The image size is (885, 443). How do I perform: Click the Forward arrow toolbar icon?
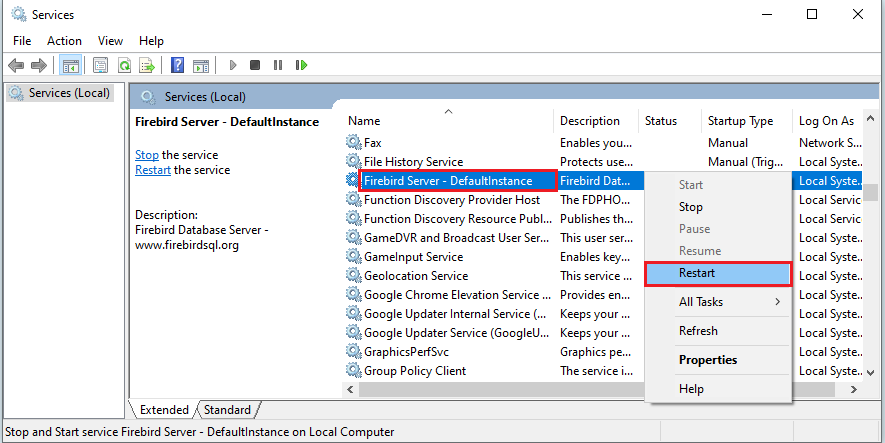(38, 65)
